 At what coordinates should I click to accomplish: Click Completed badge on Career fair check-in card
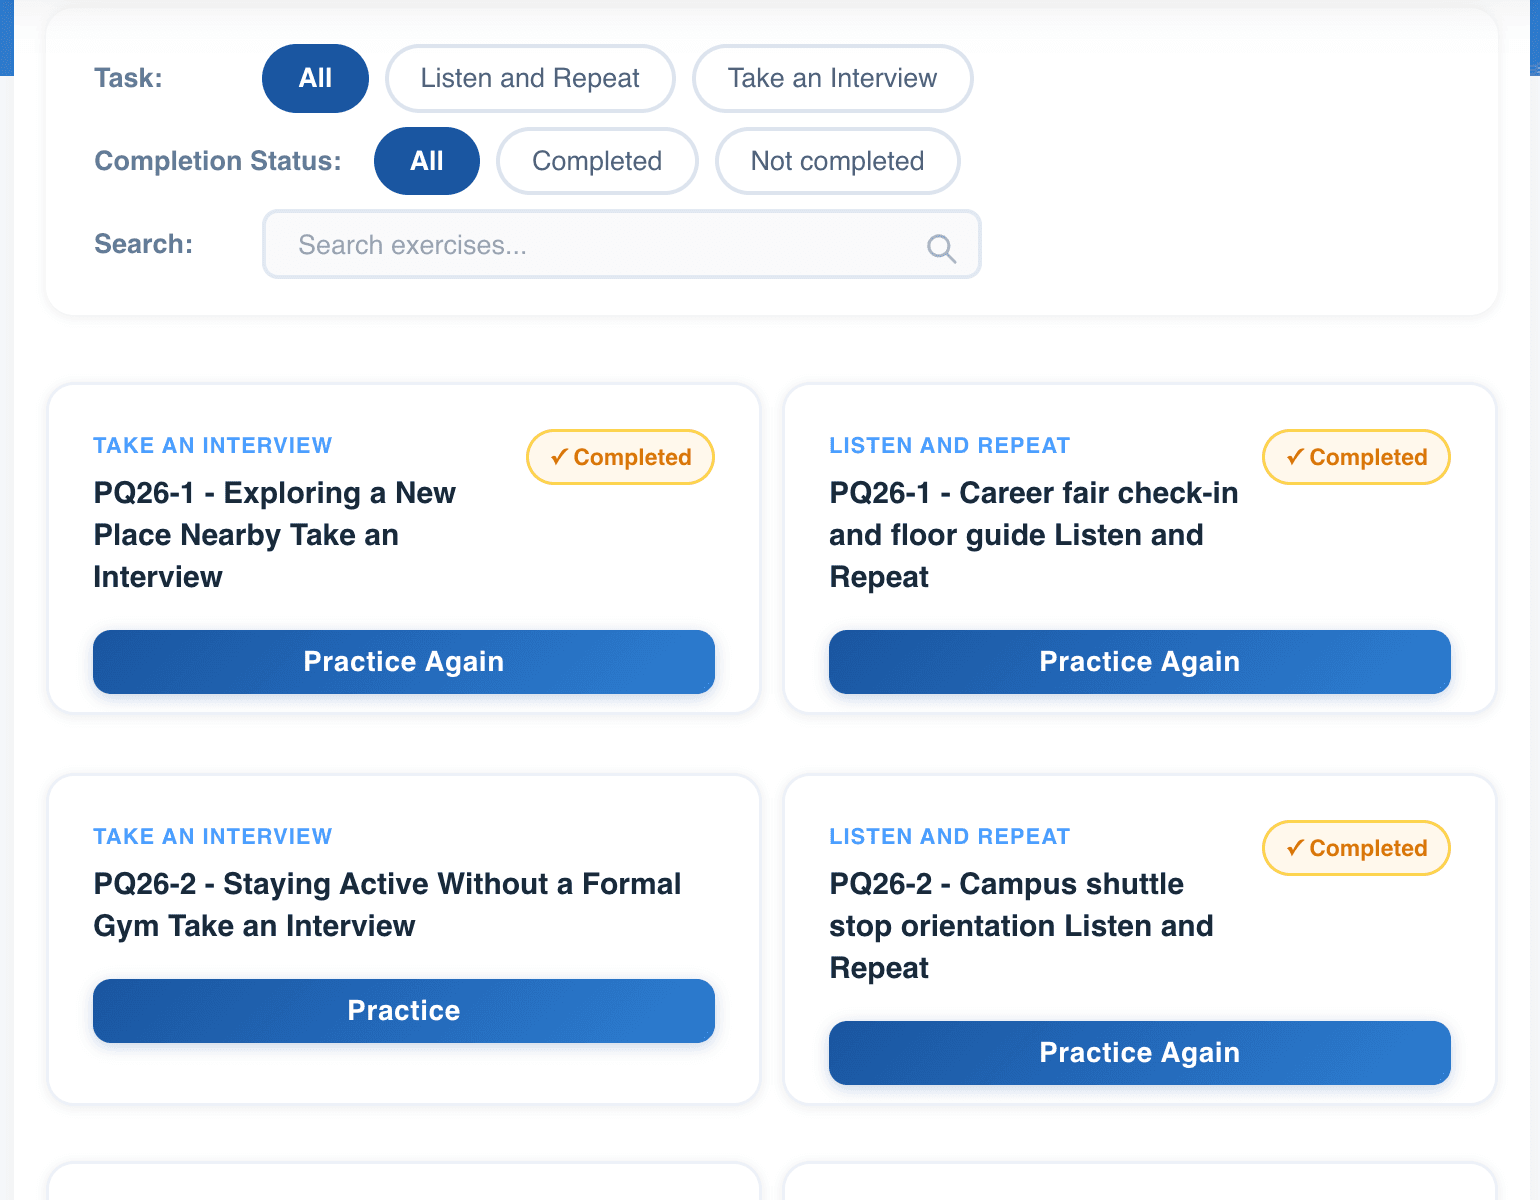(1356, 457)
